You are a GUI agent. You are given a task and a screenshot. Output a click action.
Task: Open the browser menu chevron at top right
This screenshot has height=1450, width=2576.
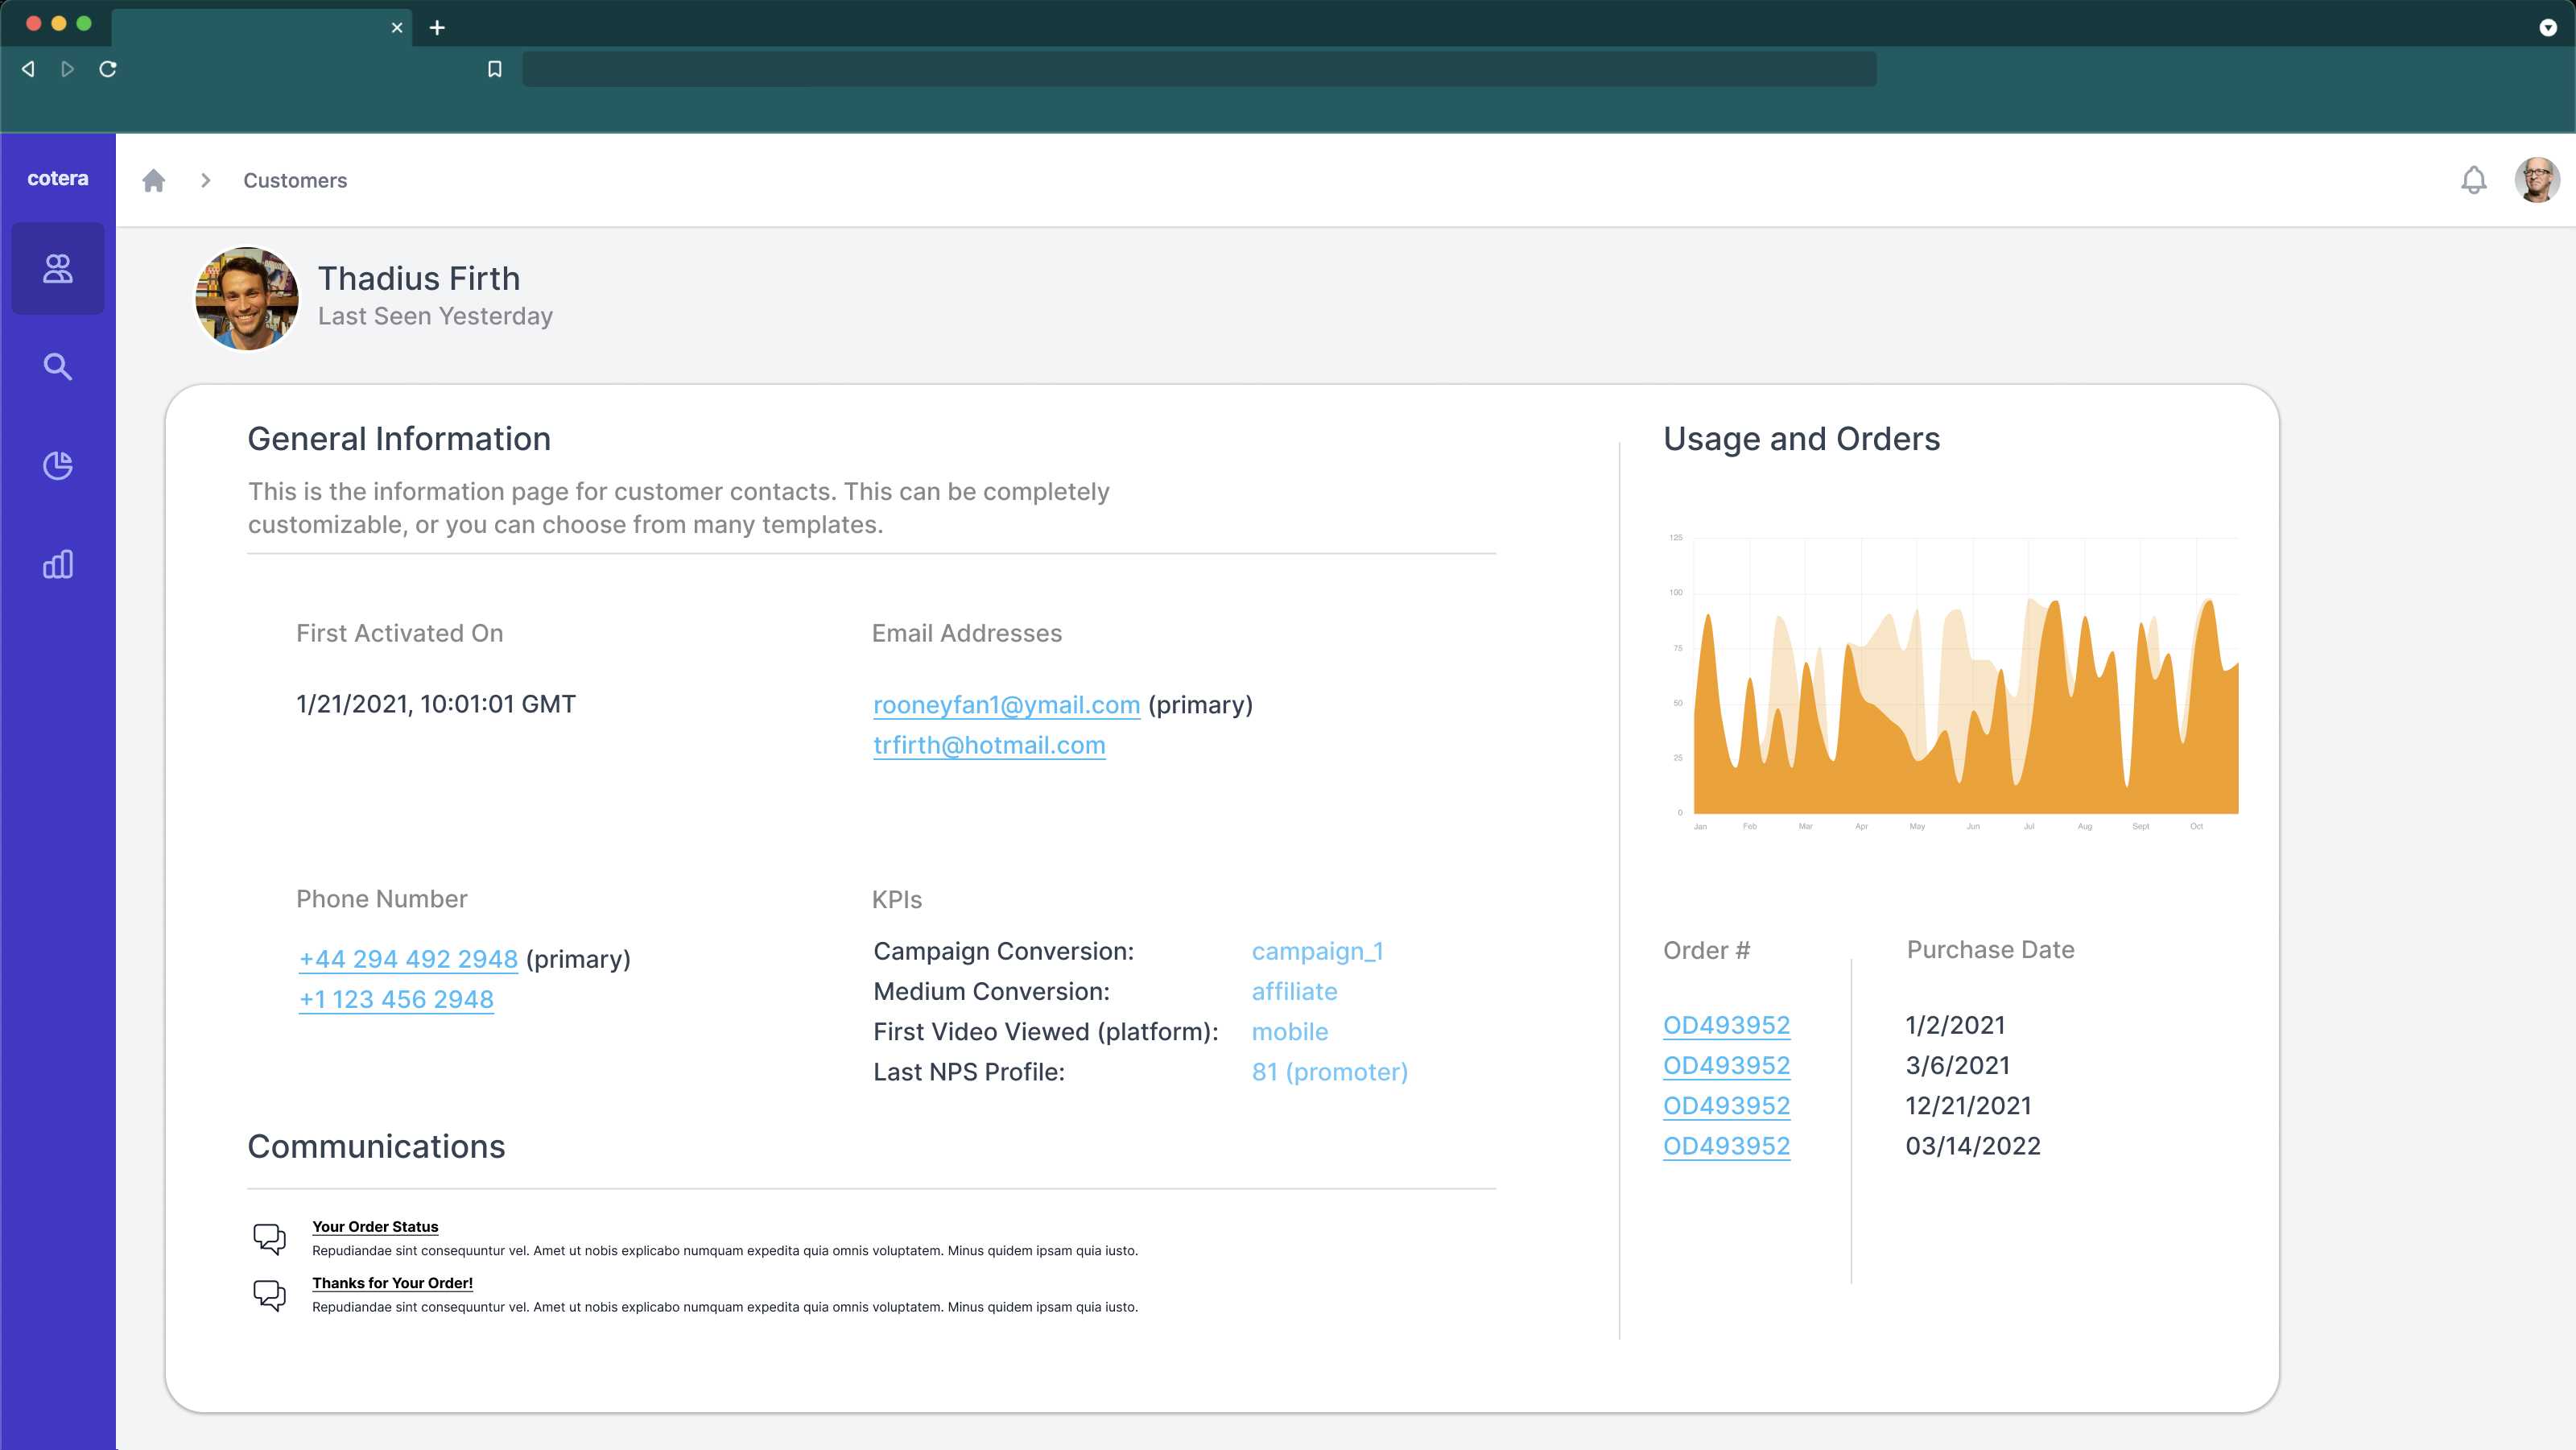point(2547,27)
